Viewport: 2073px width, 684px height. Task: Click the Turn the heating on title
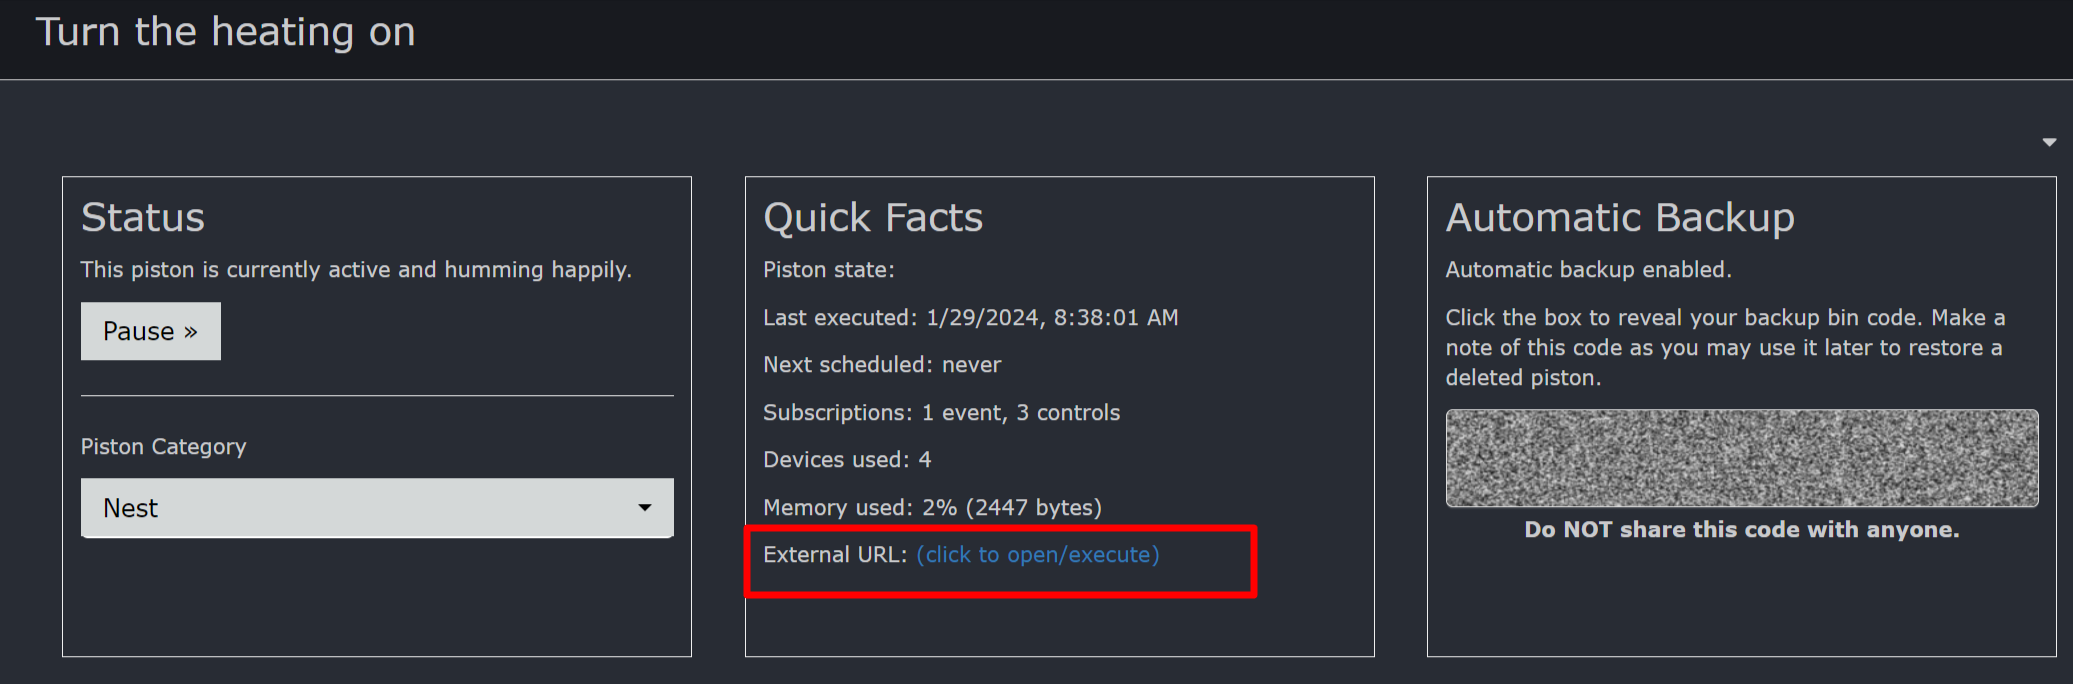(226, 32)
